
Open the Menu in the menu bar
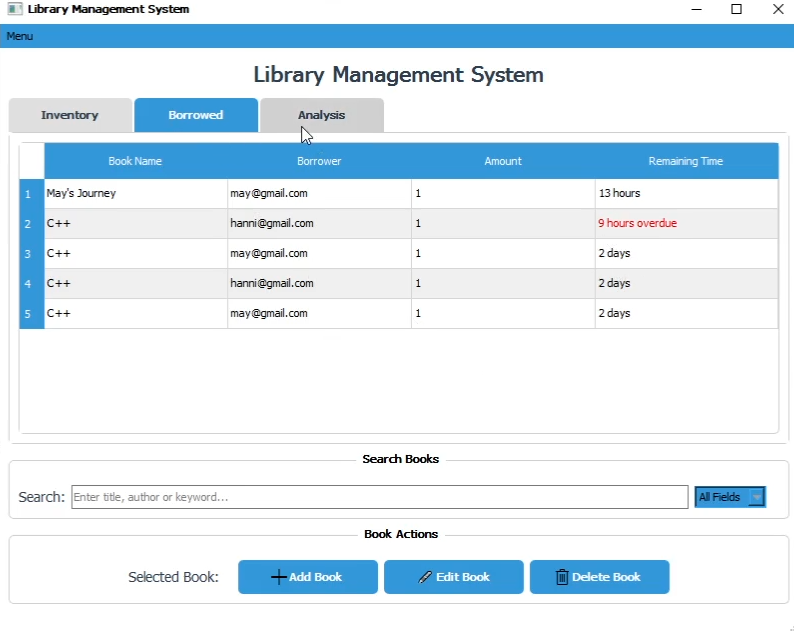pyautogui.click(x=20, y=36)
